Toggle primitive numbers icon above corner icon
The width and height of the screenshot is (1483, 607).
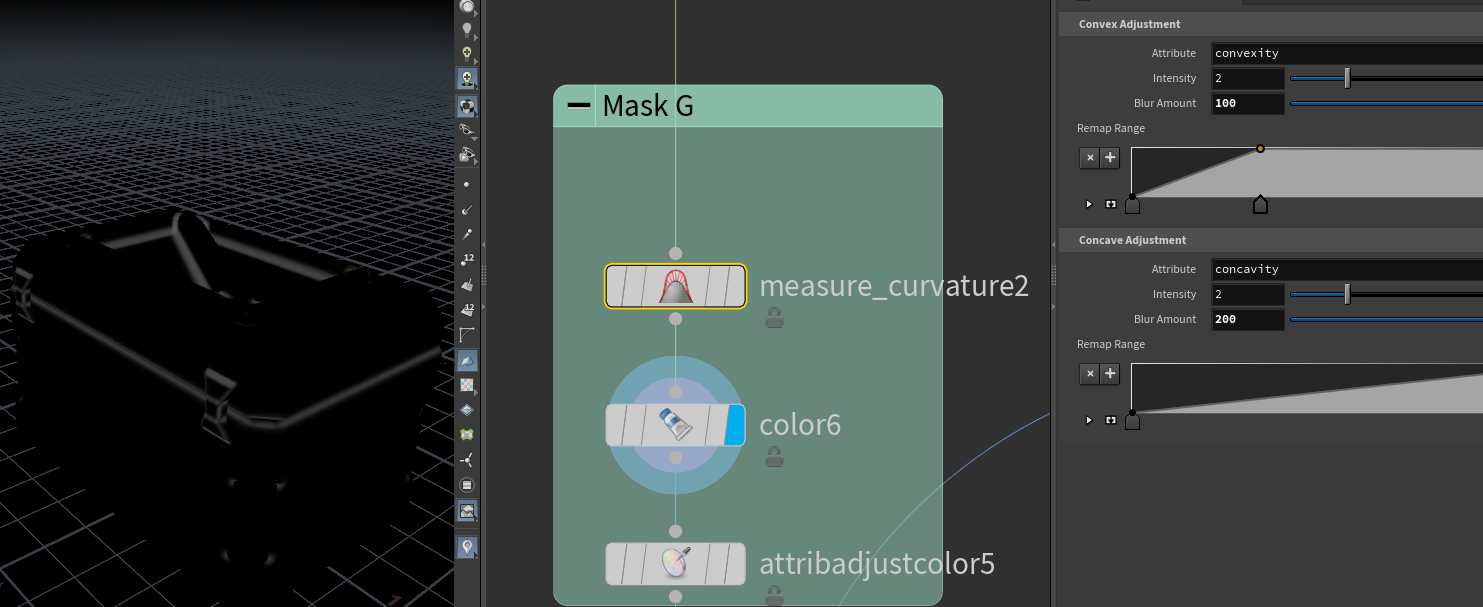pos(466,309)
